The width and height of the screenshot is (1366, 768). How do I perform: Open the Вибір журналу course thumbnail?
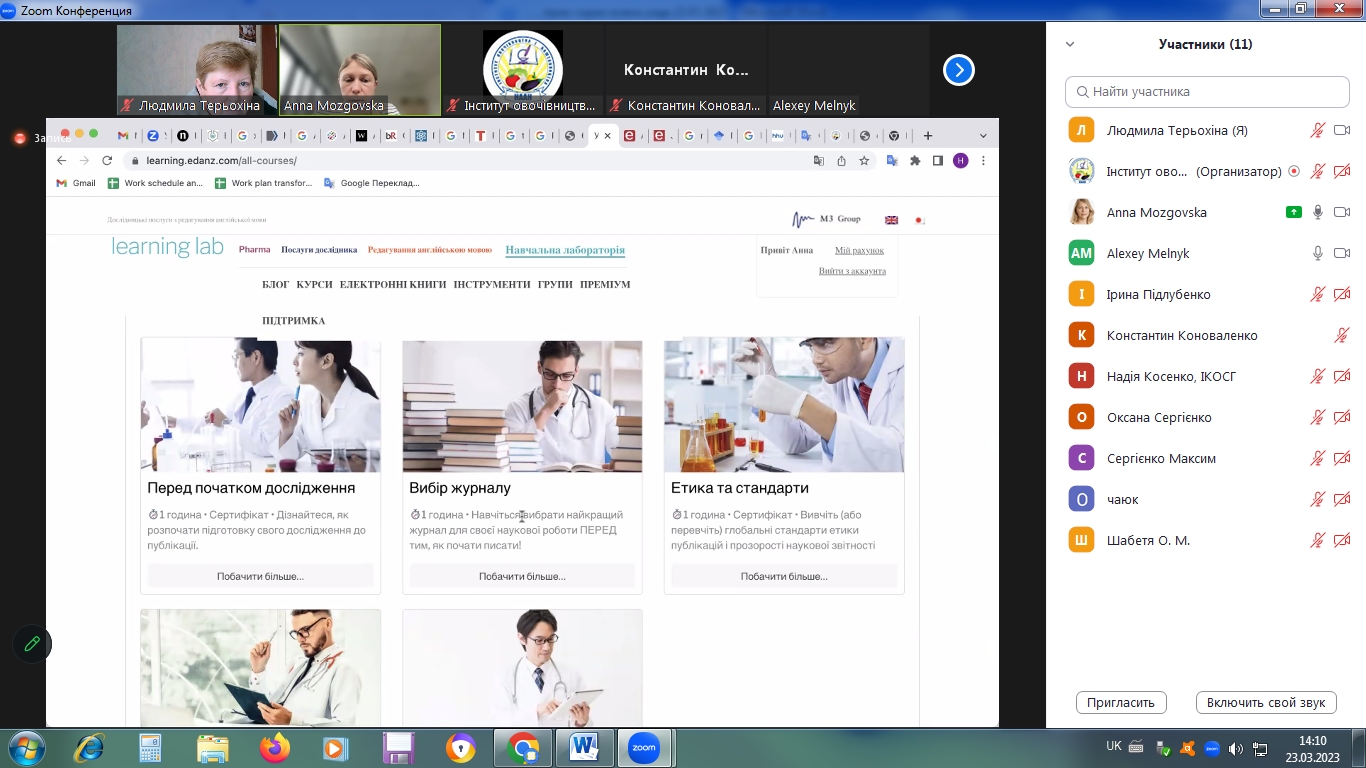pos(522,405)
